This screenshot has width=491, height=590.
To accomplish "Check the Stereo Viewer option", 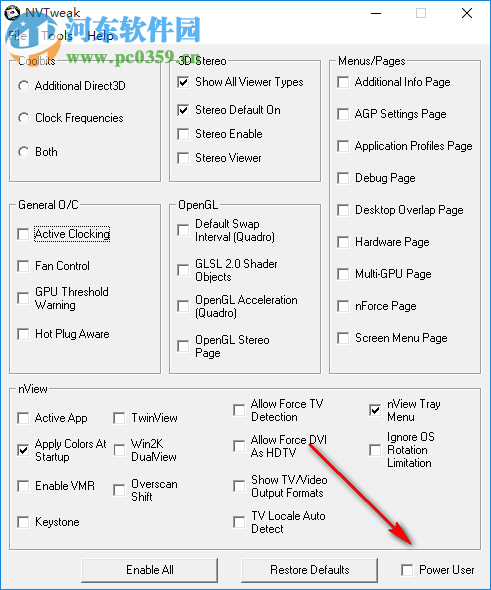I will tap(183, 158).
